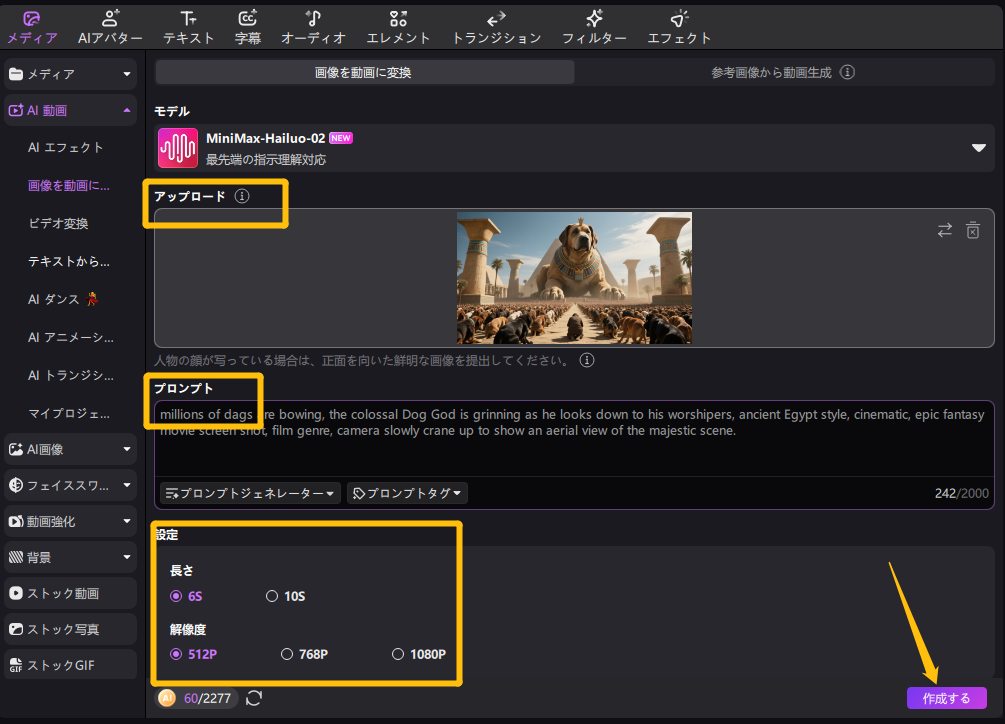Viewport: 1005px width, 724px height.
Task: Open the プロンプトタグ dropdown
Action: pyautogui.click(x=407, y=493)
